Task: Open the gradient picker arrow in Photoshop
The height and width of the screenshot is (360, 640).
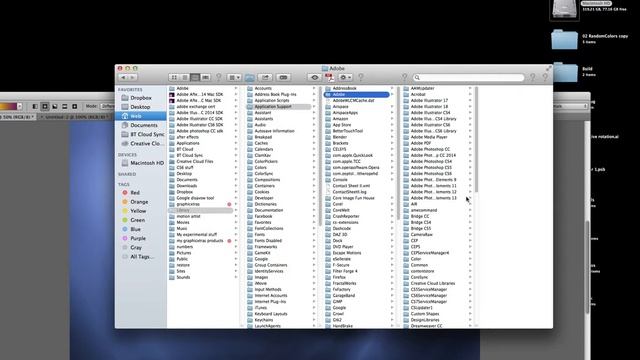Action: [19, 107]
